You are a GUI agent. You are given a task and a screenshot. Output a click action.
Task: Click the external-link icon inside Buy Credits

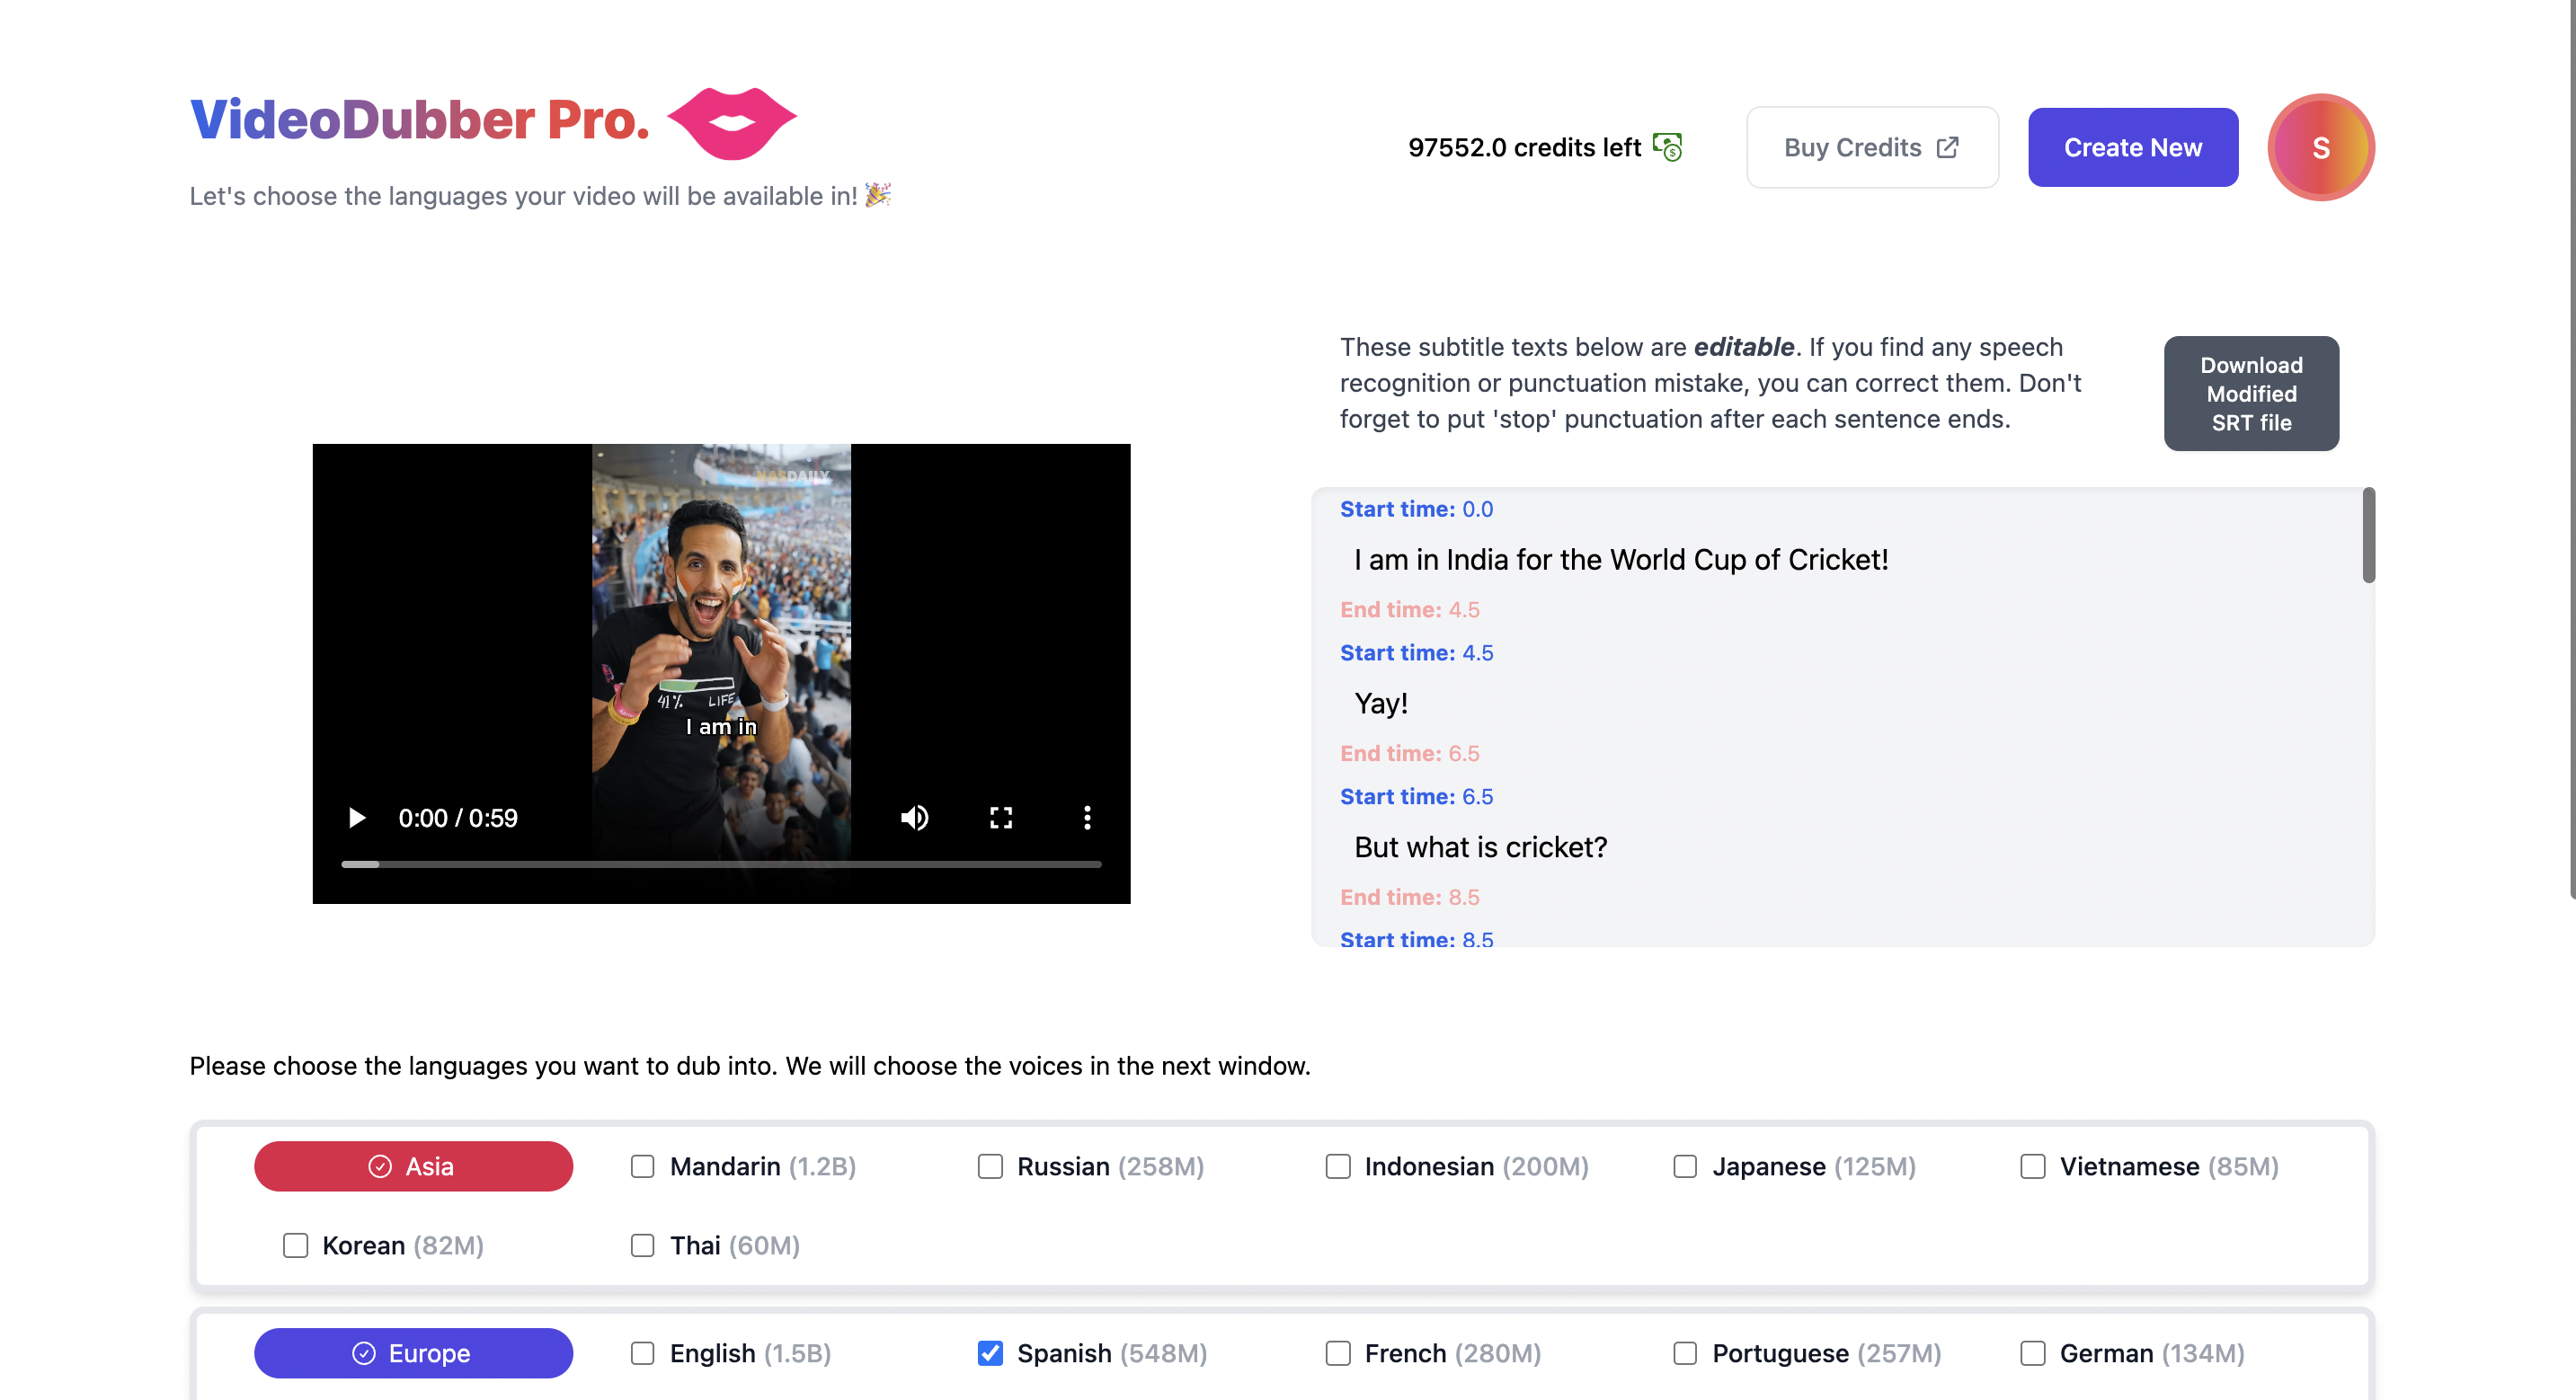[1948, 147]
